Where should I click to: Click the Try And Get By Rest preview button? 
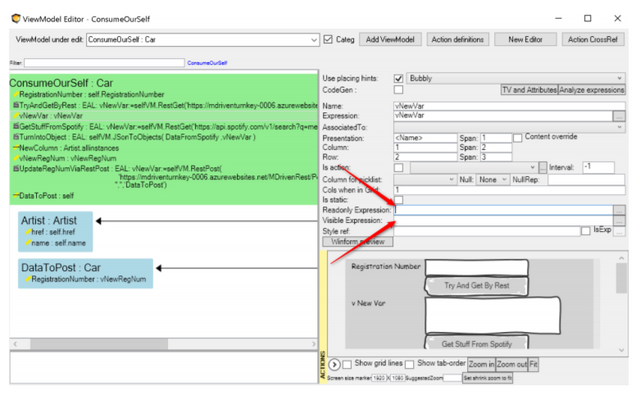click(476, 286)
